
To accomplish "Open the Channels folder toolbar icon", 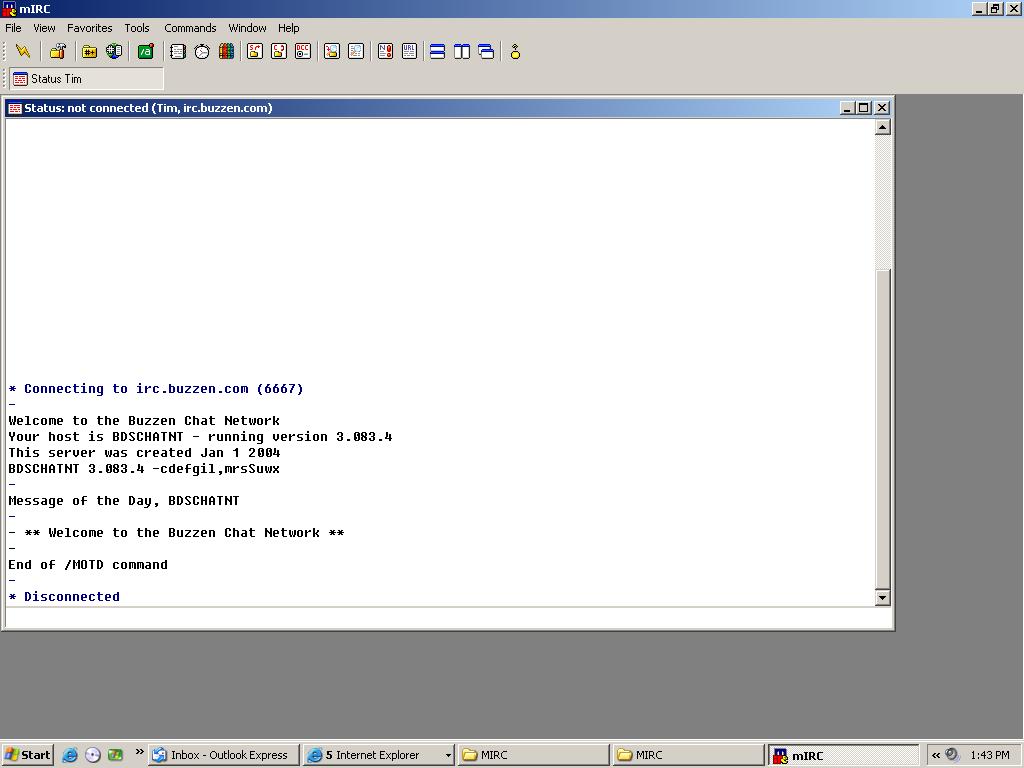I will [x=89, y=52].
